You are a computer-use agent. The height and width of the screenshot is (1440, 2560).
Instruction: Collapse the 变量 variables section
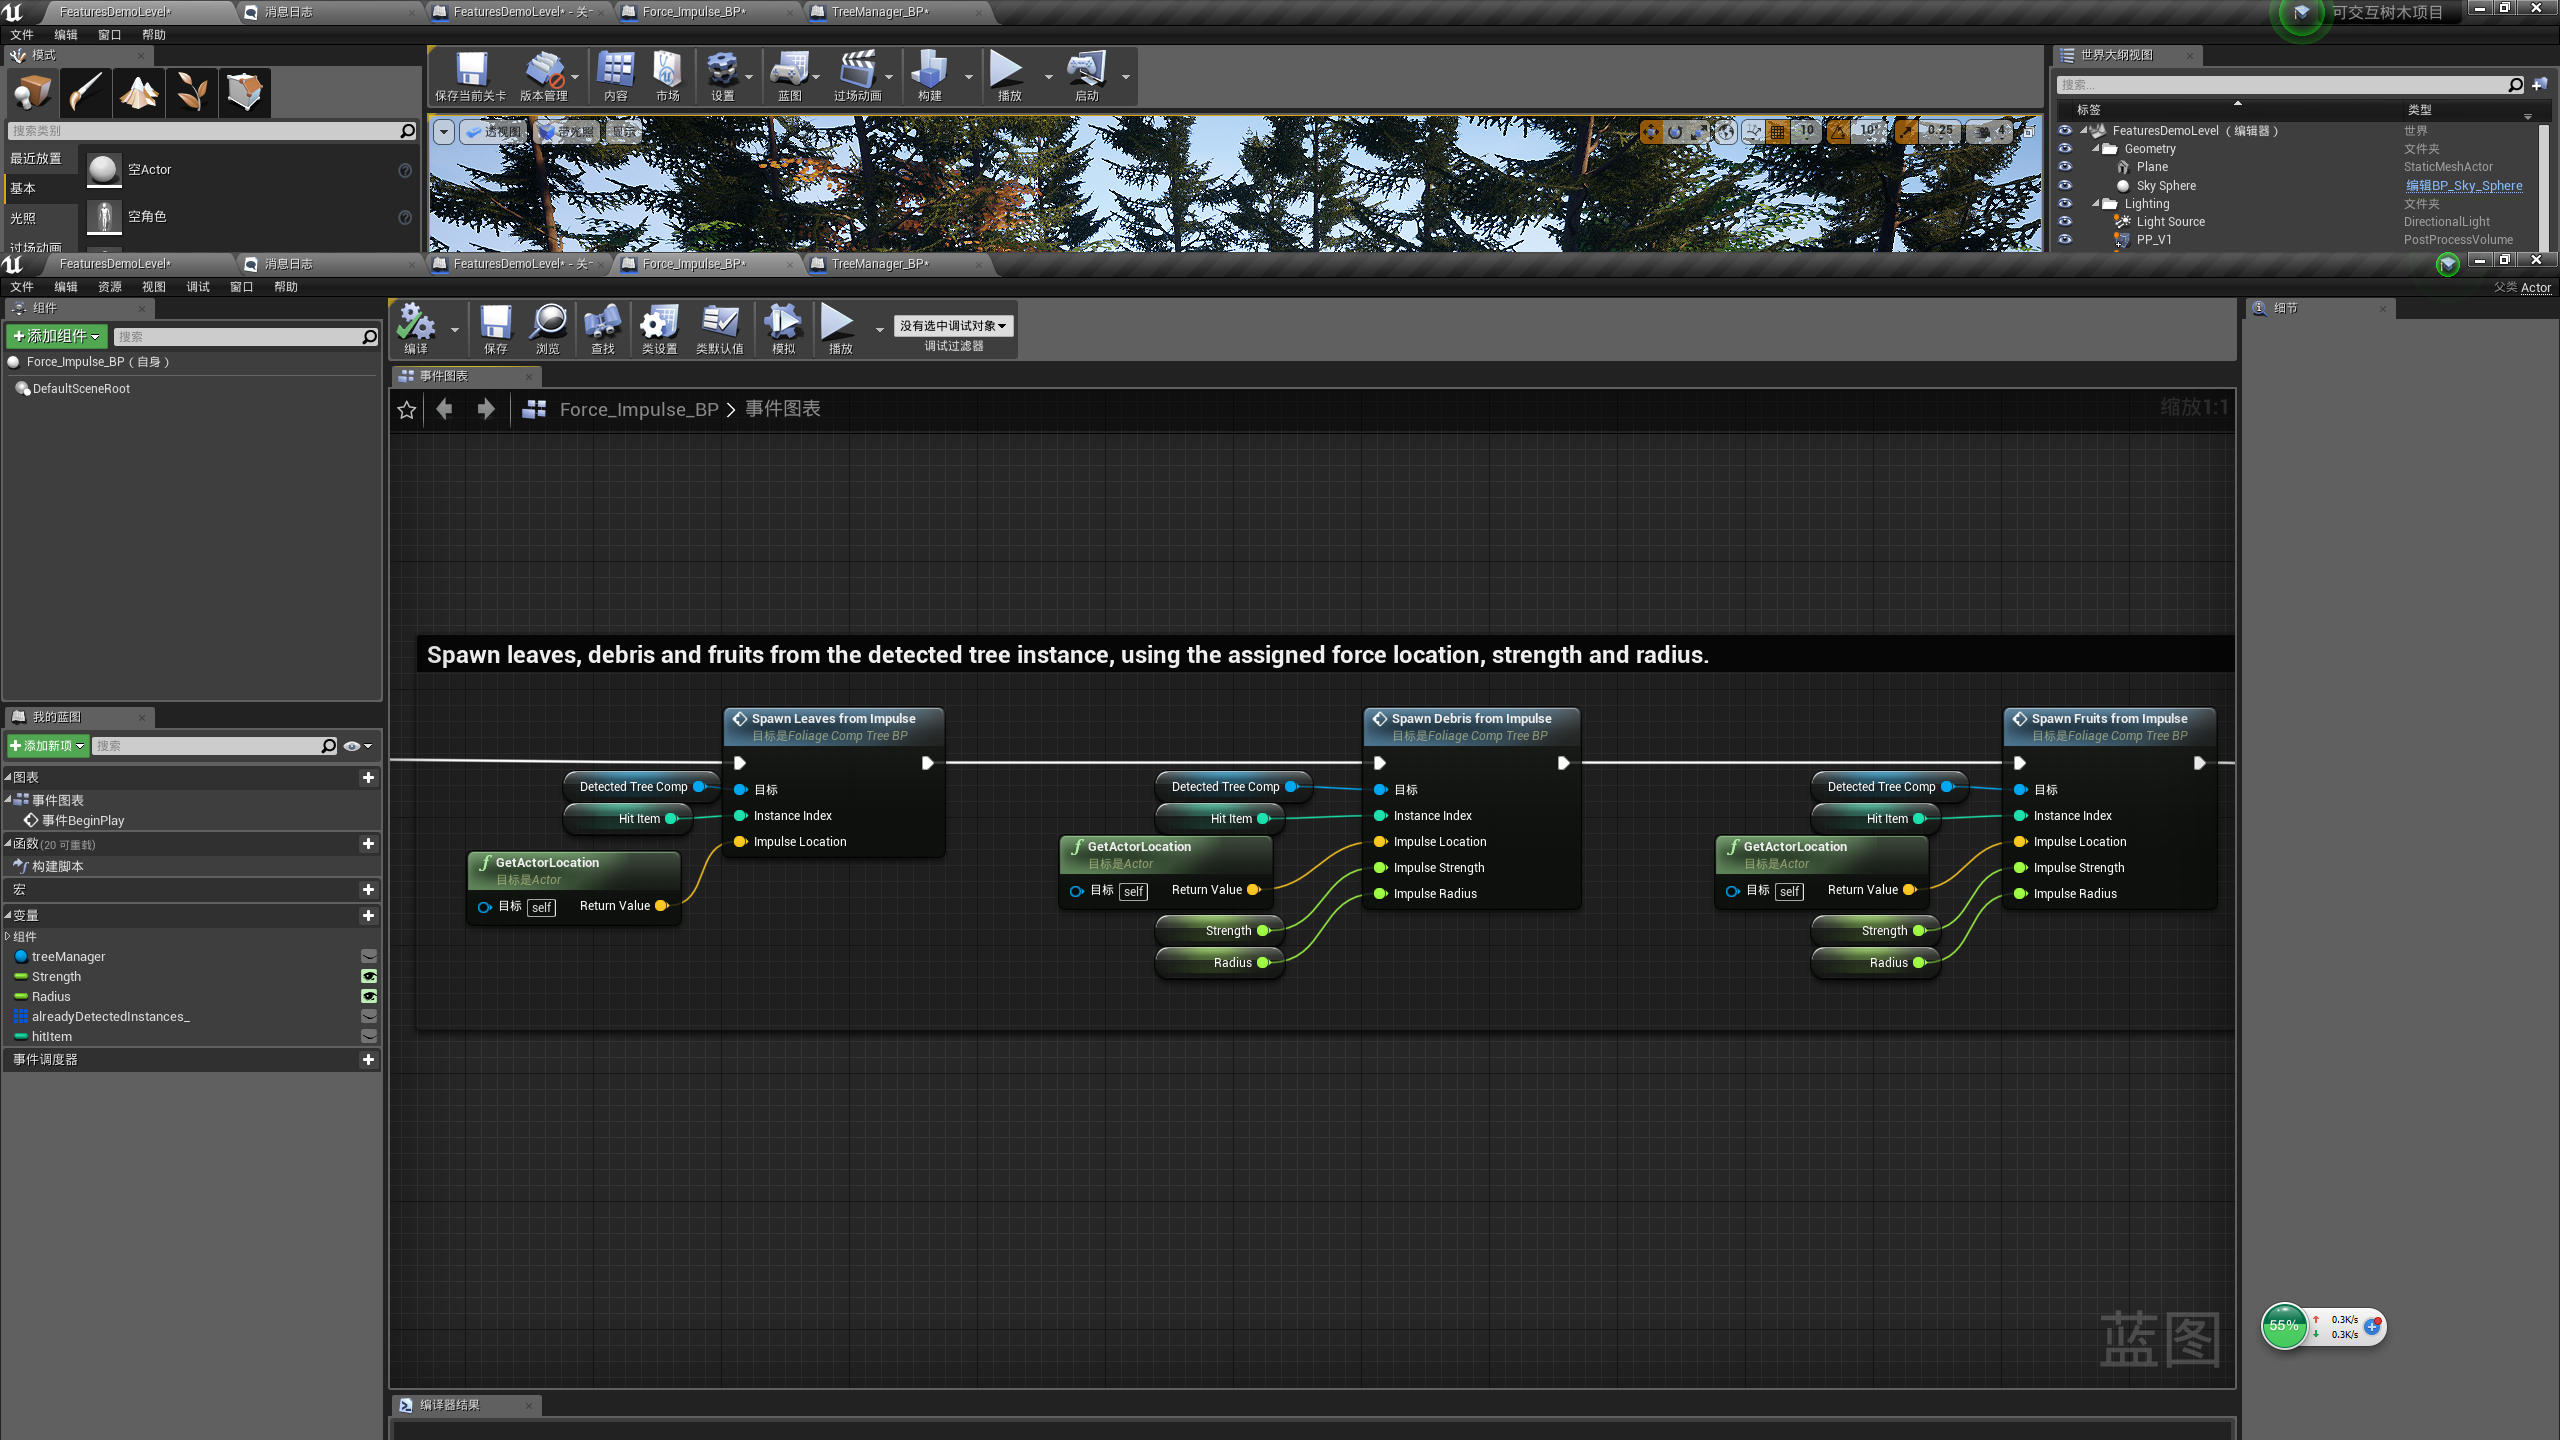8,915
